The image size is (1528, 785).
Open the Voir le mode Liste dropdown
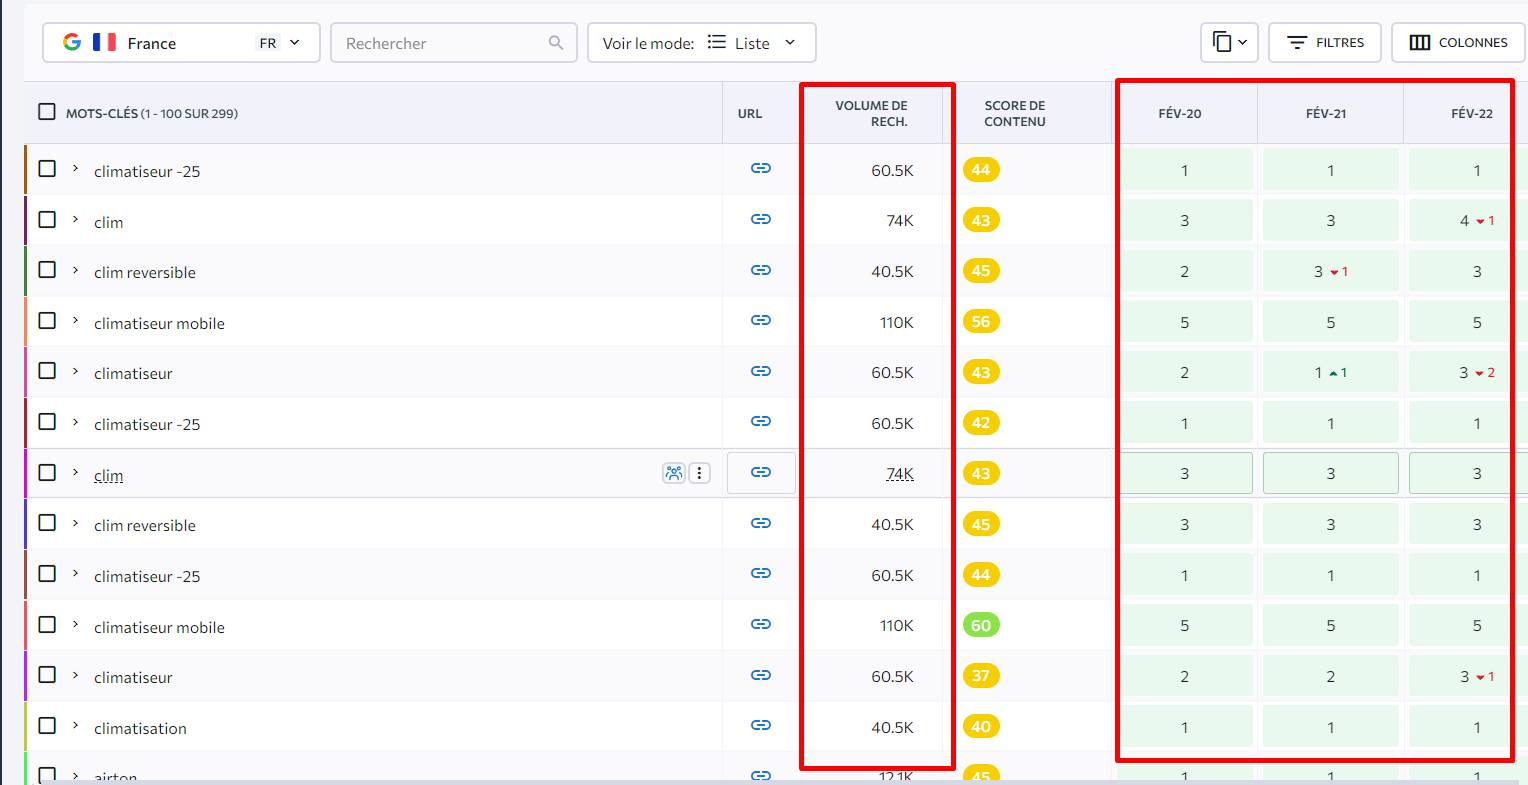[702, 43]
